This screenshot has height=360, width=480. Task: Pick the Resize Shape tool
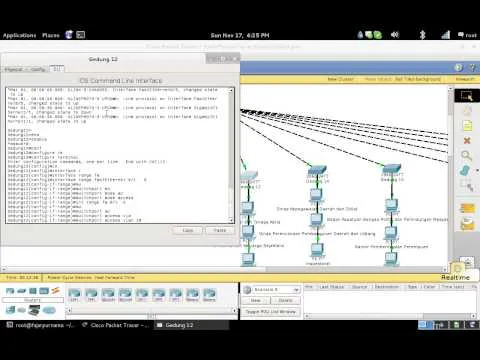click(x=467, y=186)
